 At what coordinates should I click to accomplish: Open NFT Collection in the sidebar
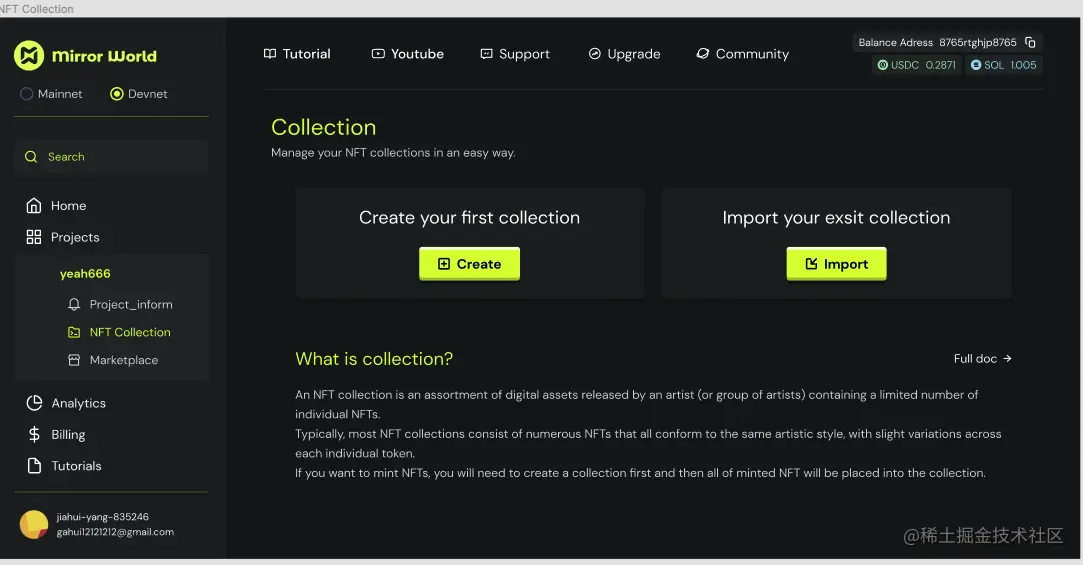pyautogui.click(x=130, y=332)
